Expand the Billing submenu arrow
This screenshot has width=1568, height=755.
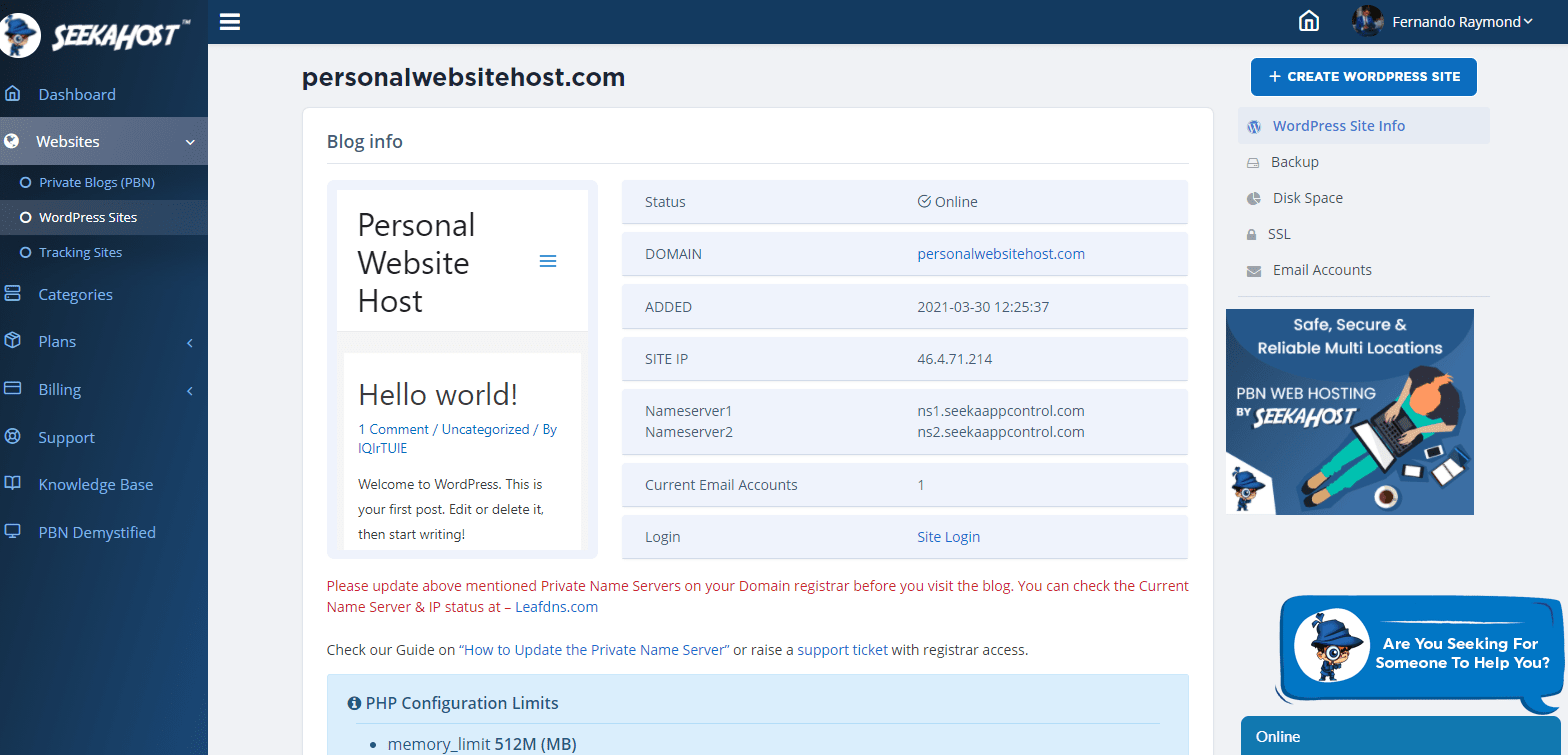tap(190, 391)
